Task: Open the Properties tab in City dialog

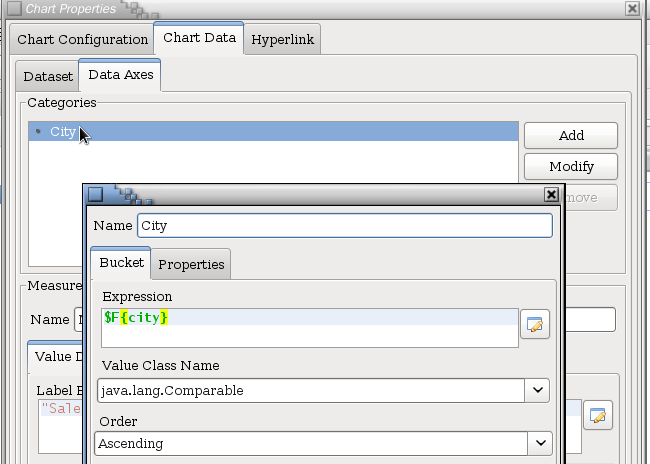Action: 191,264
